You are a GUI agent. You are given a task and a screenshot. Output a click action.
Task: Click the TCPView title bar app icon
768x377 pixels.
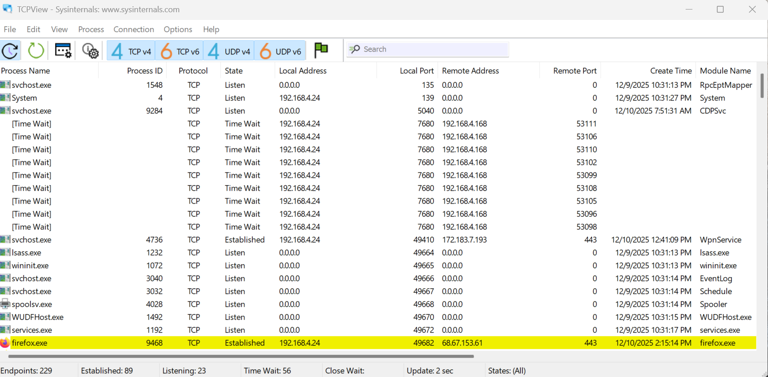[7, 9]
